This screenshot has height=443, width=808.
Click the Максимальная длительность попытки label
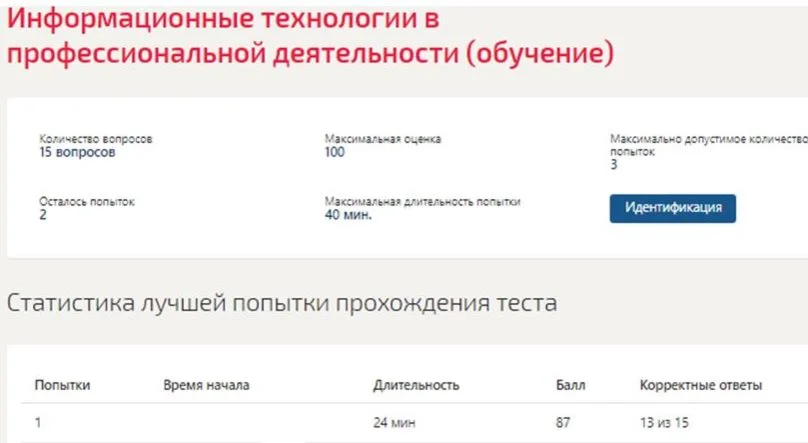[x=423, y=201]
